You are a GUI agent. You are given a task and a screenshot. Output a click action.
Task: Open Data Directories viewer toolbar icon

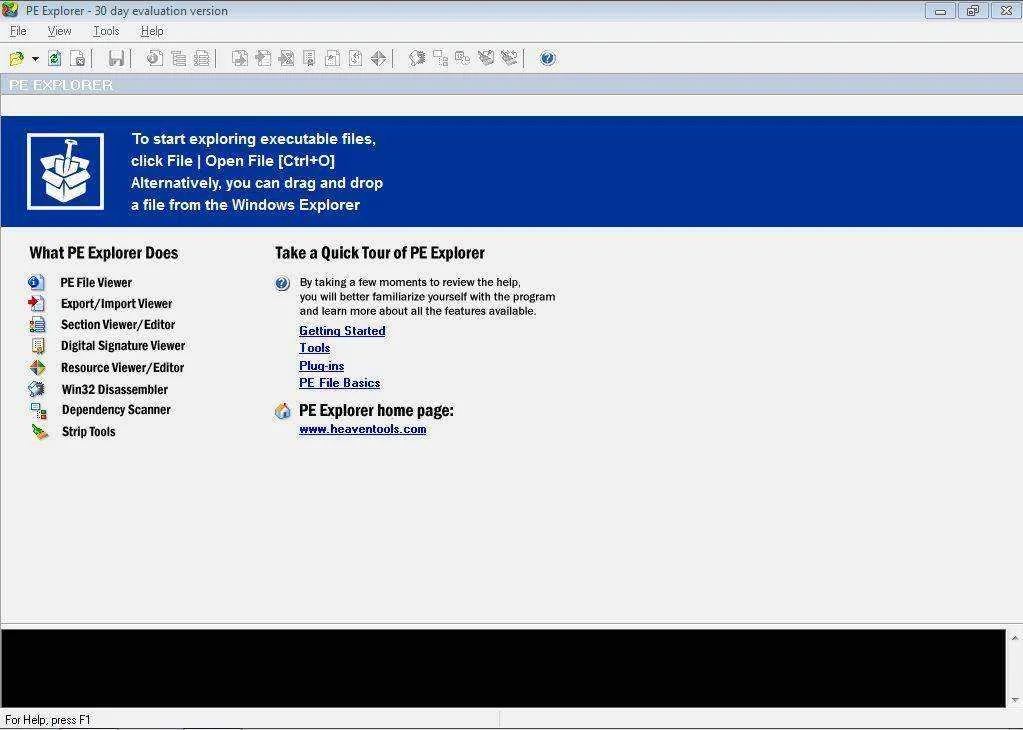tap(178, 59)
